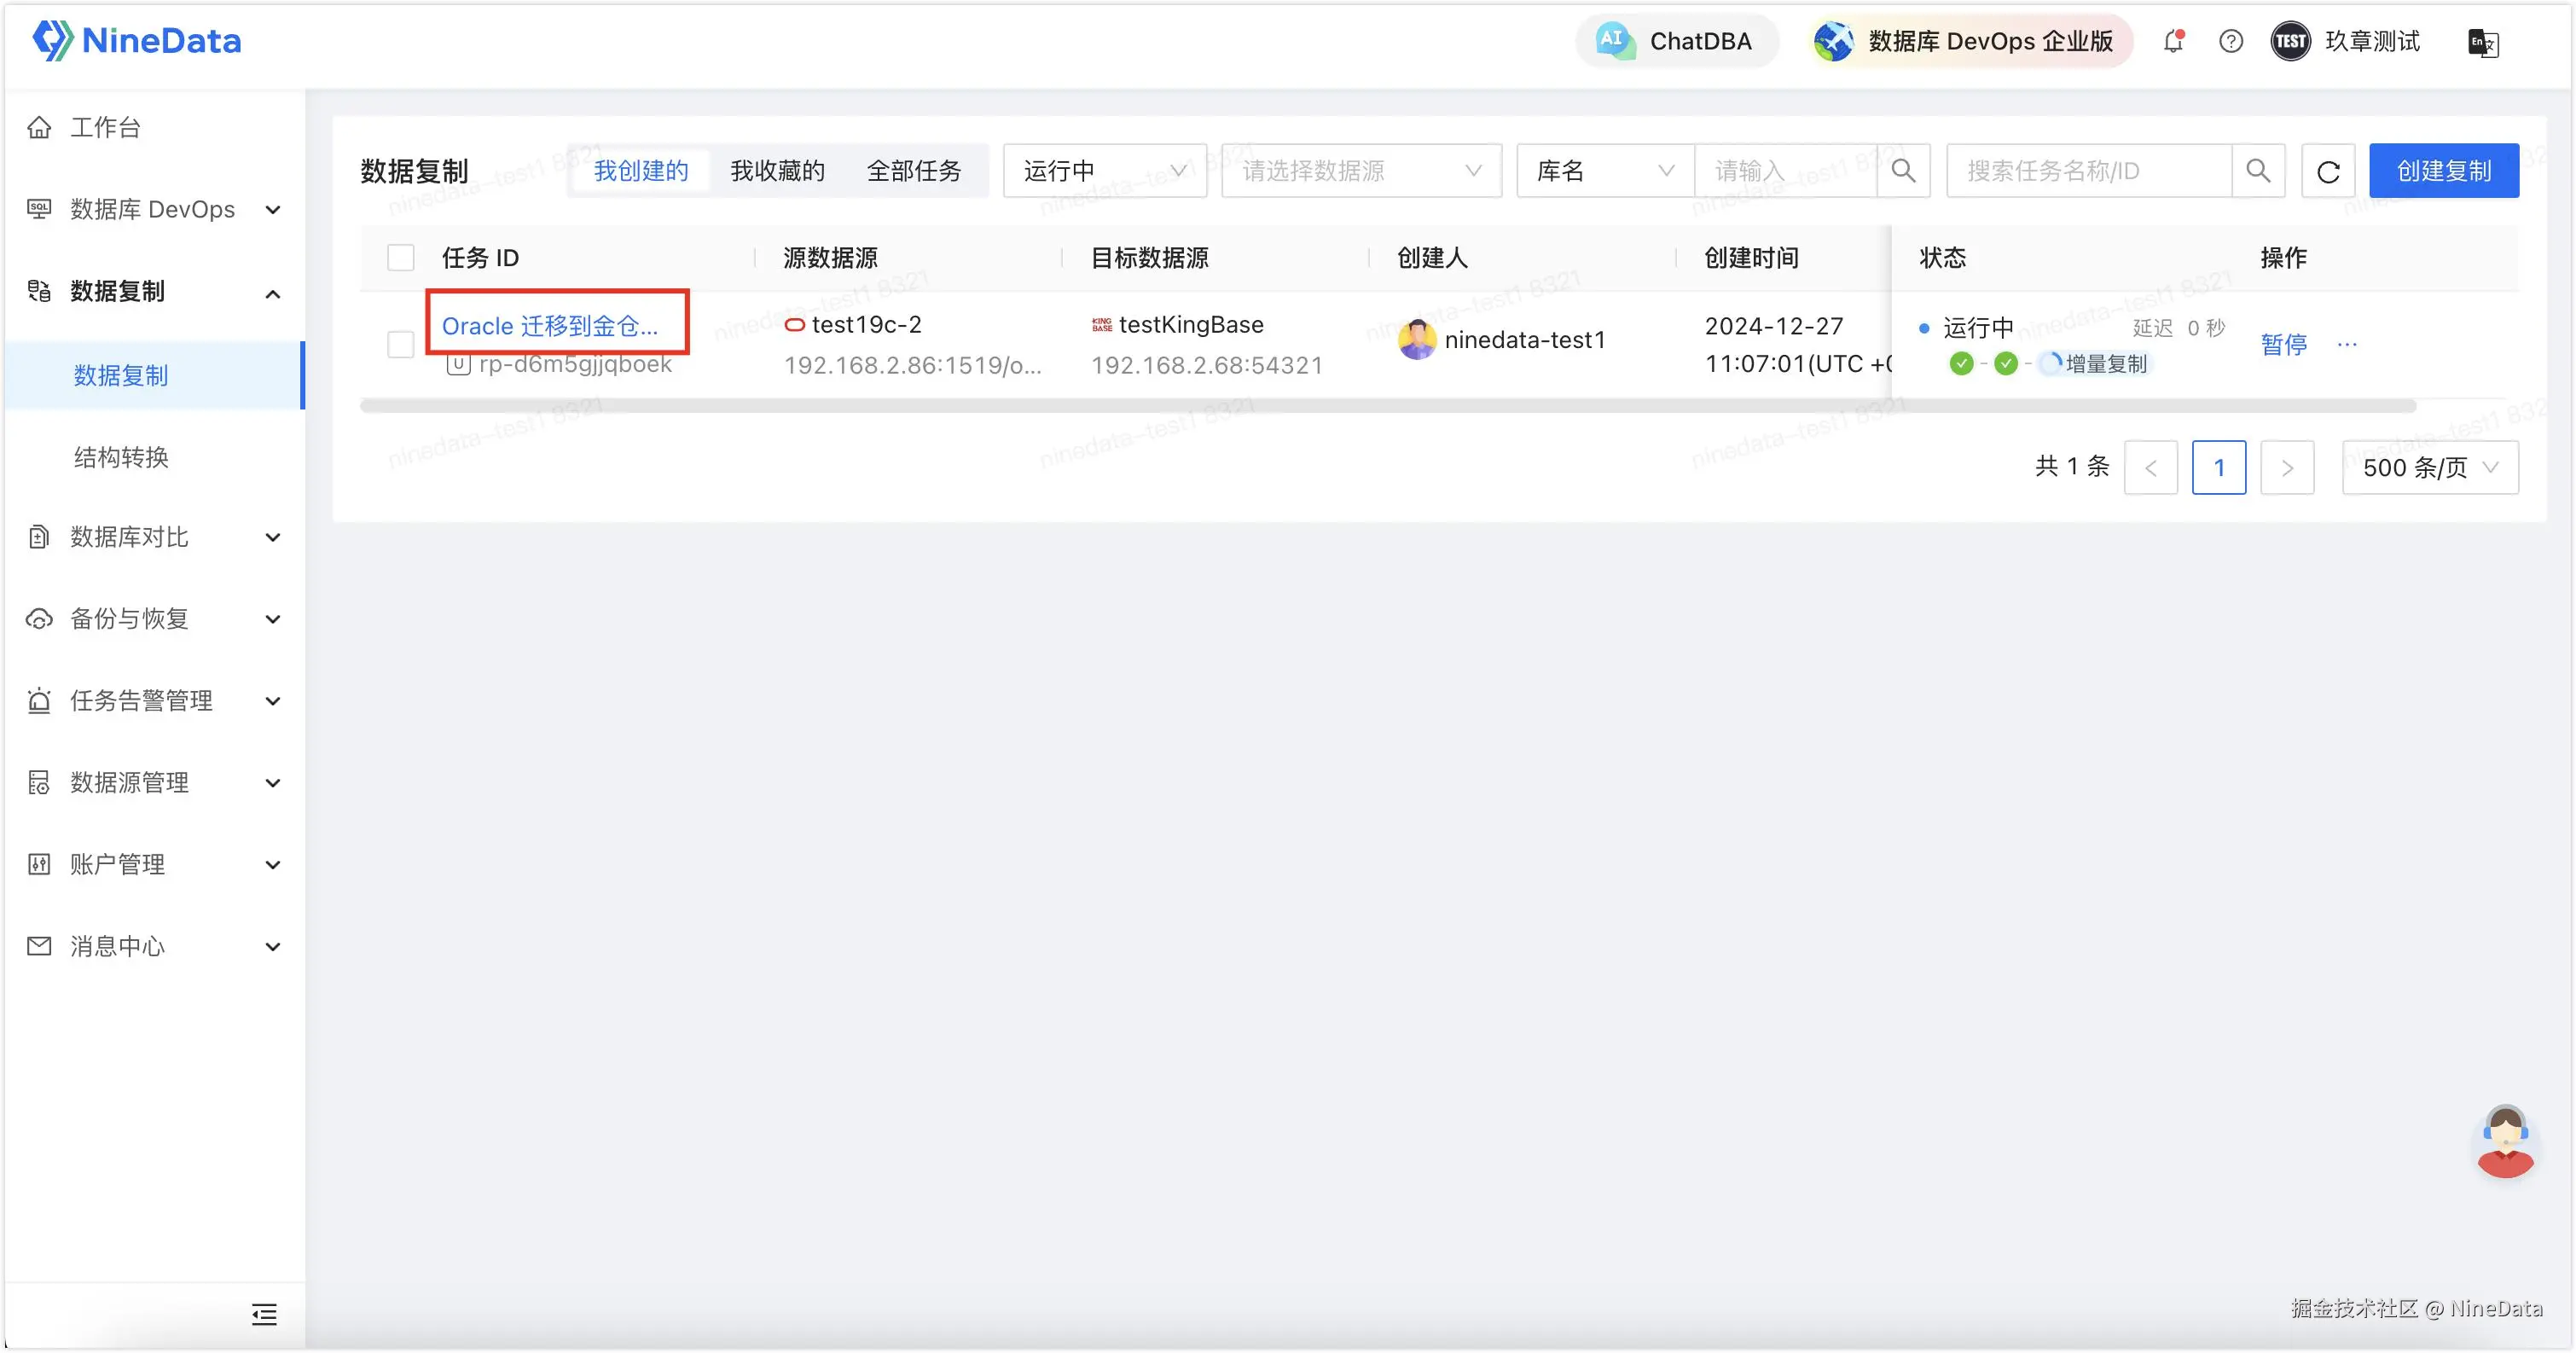
Task: Check the Oracle migration task row checkbox
Action: (401, 344)
